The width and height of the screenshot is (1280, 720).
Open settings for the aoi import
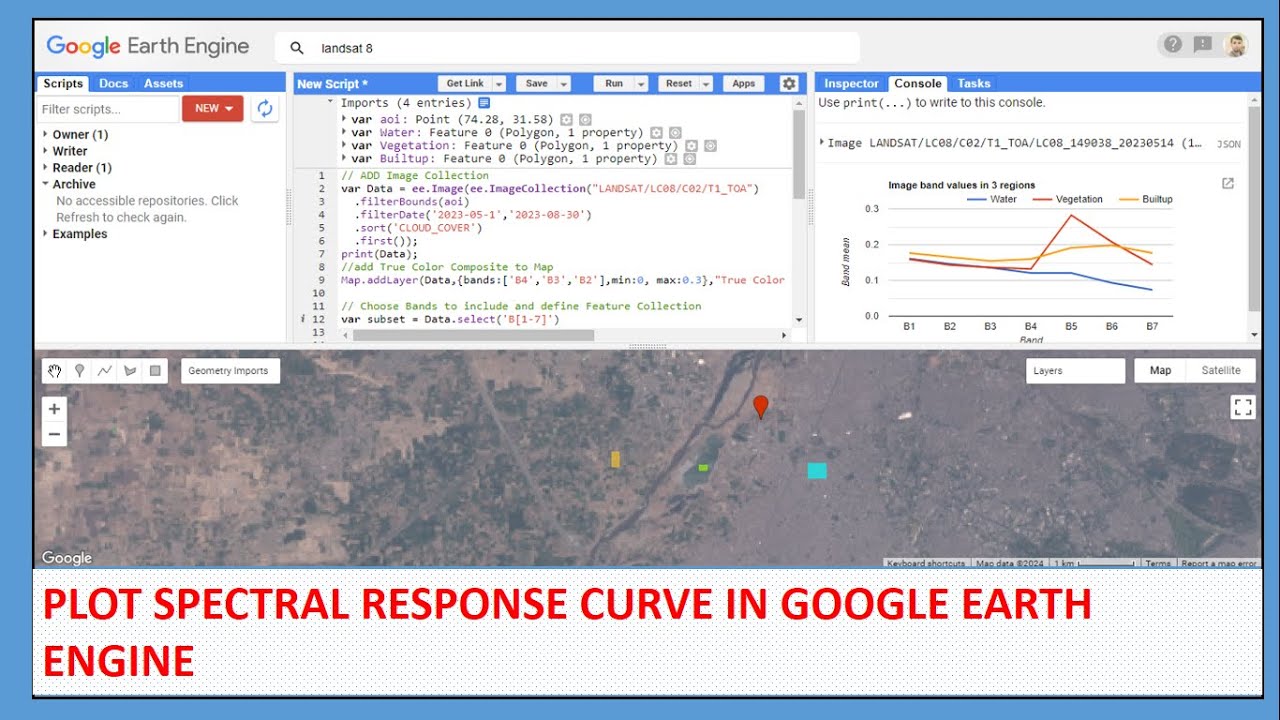click(566, 119)
